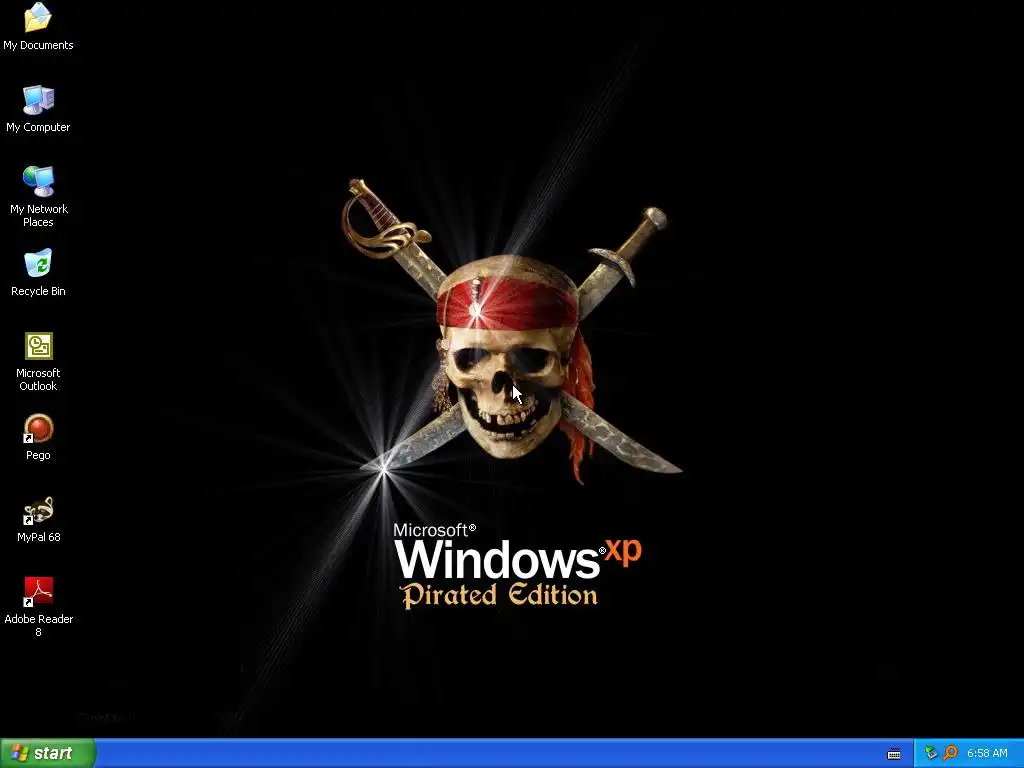The width and height of the screenshot is (1024, 768).
Task: Click the keyboard icon on the taskbar
Action: [x=894, y=754]
